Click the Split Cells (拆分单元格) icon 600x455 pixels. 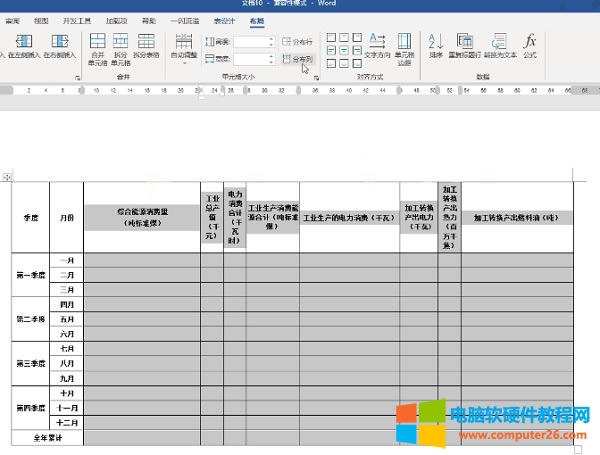coord(120,46)
